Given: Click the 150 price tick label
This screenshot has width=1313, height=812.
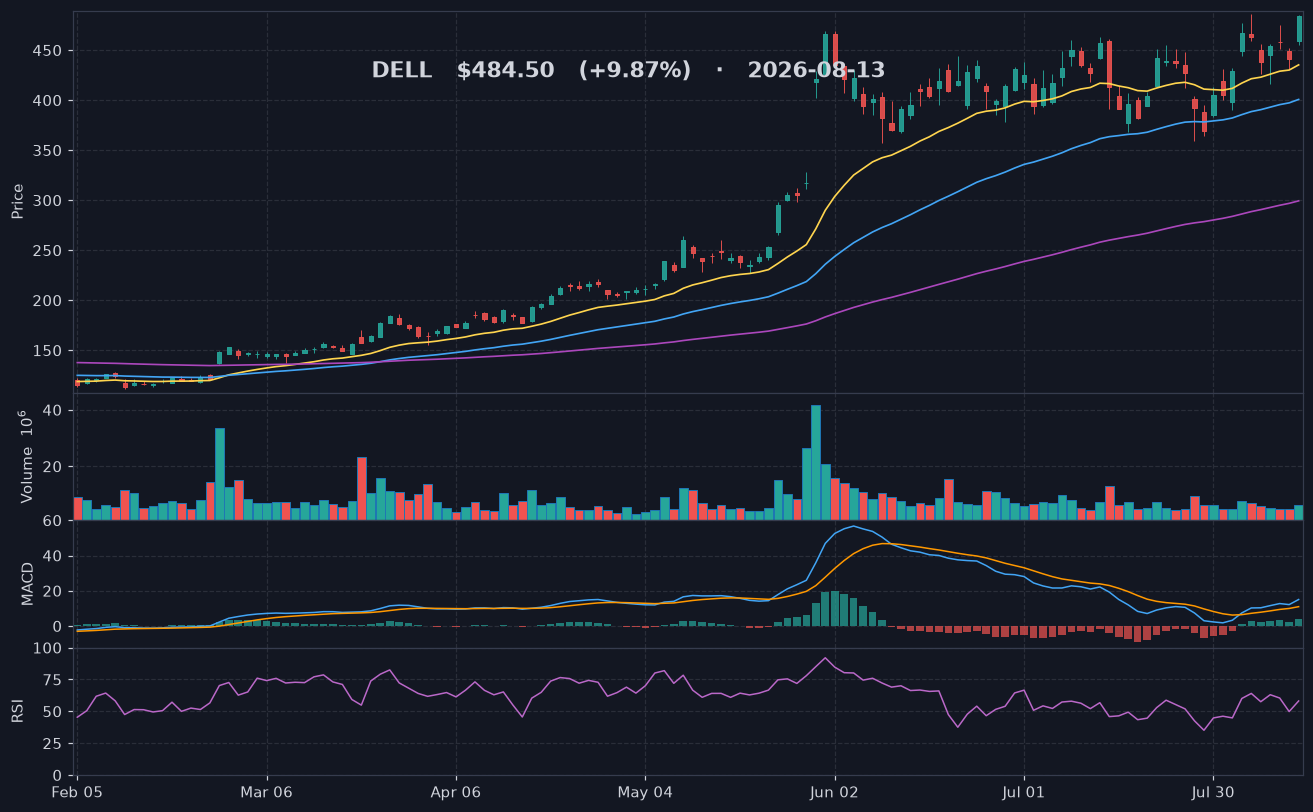Looking at the screenshot, I should [48, 351].
